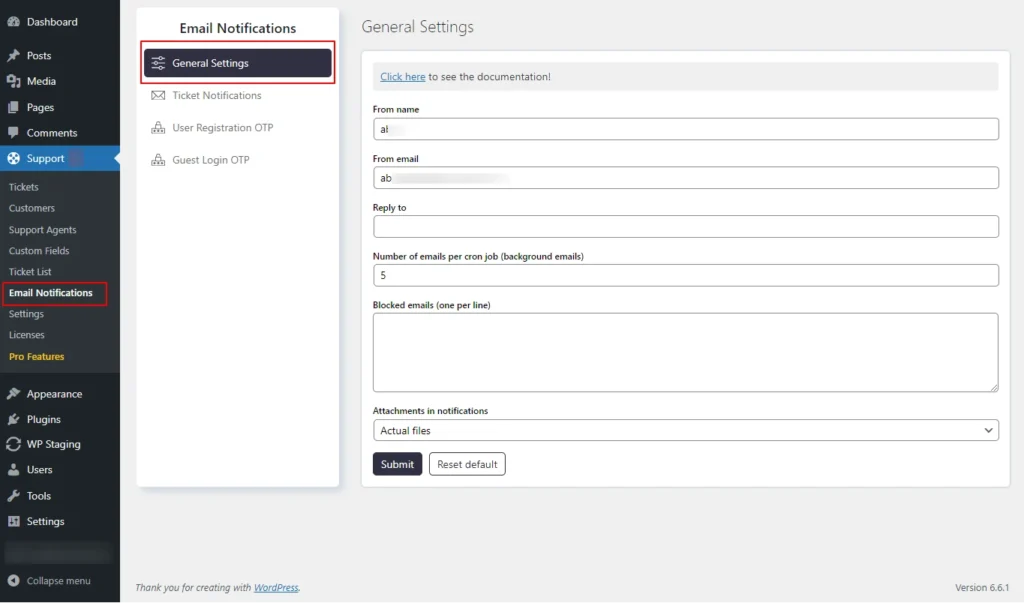
Task: Submit the General Settings form
Action: [397, 463]
